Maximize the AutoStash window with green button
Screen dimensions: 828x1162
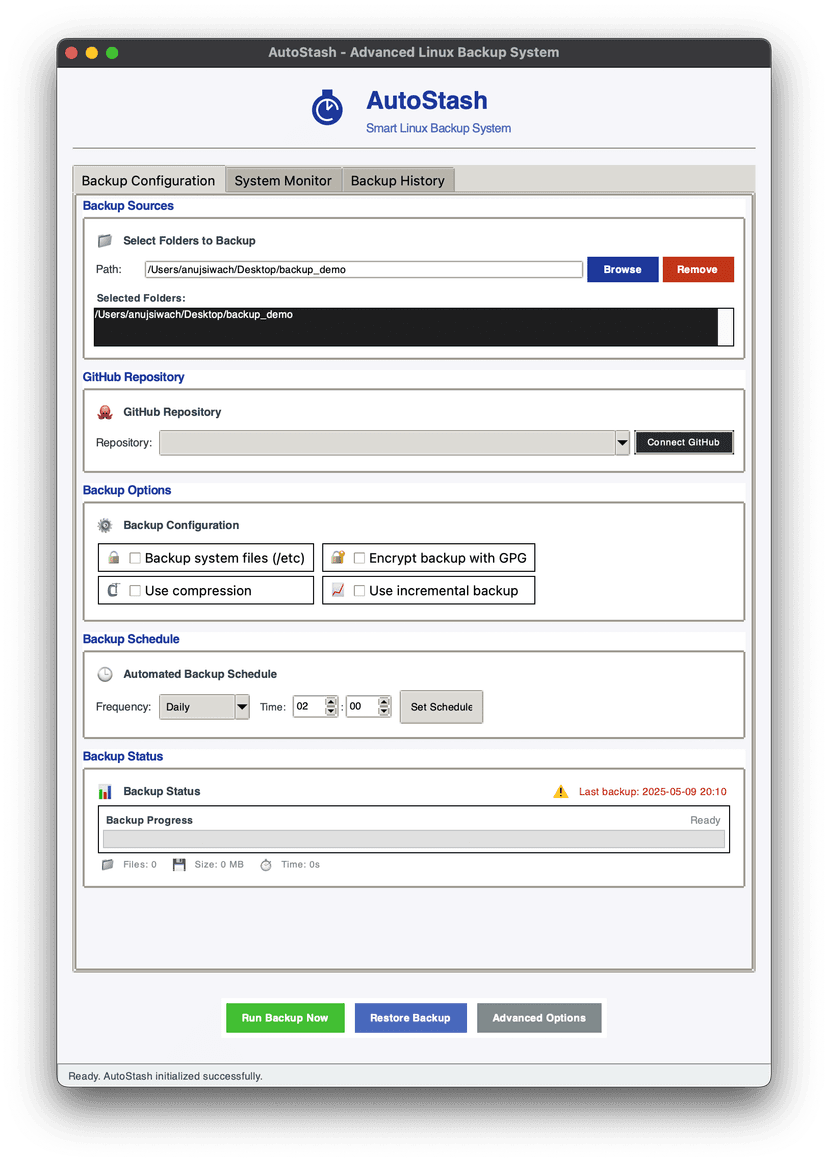[112, 53]
